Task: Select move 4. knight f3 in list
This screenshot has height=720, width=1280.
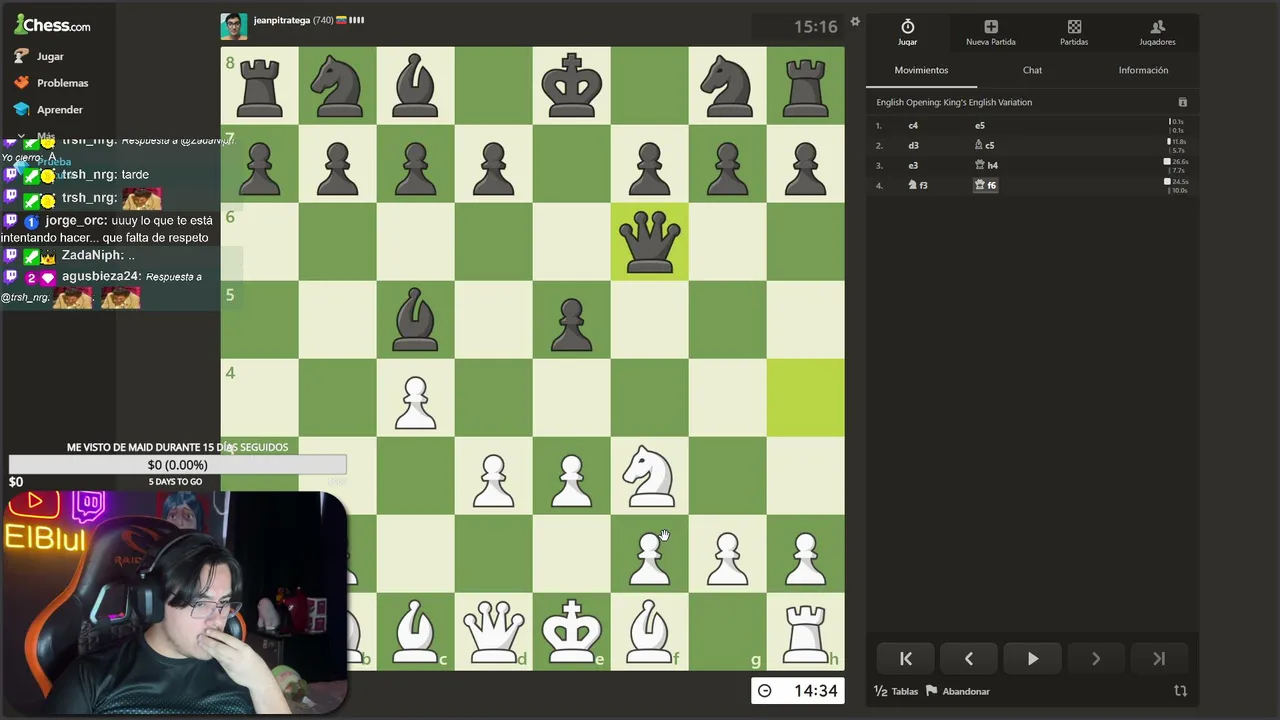Action: (x=918, y=185)
